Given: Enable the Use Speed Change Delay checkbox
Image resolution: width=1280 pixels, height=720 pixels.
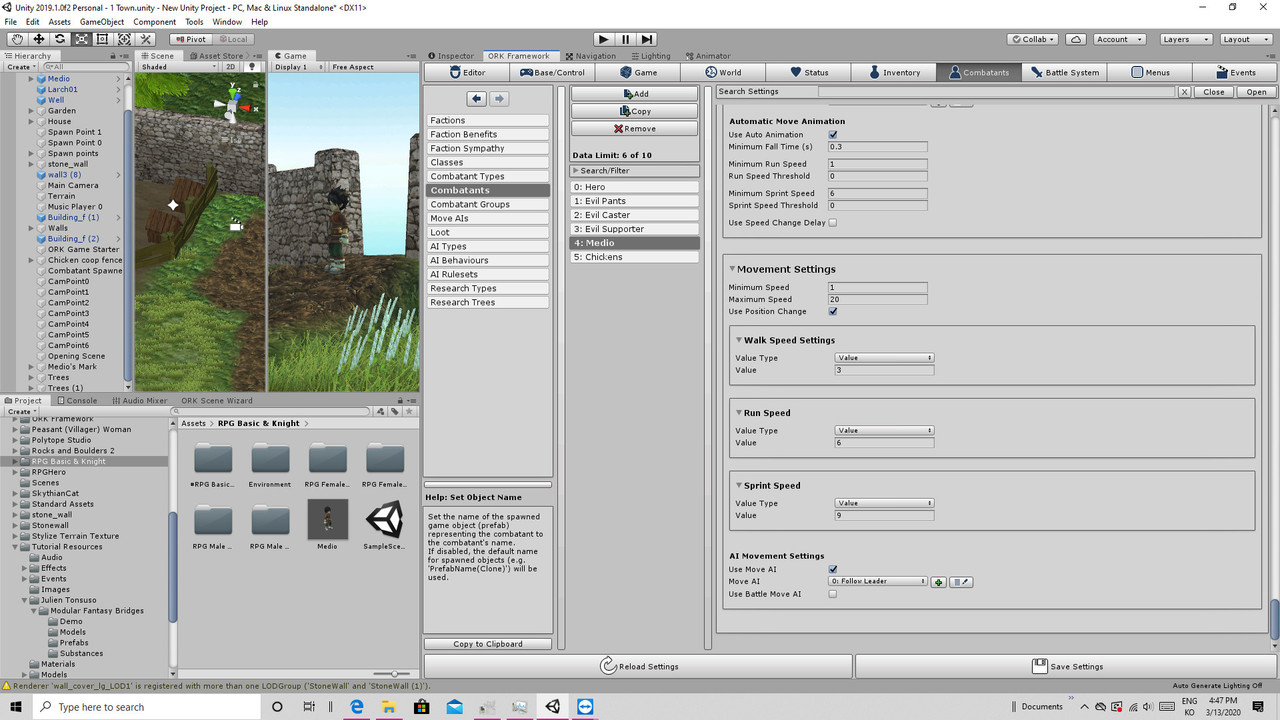Looking at the screenshot, I should click(833, 223).
